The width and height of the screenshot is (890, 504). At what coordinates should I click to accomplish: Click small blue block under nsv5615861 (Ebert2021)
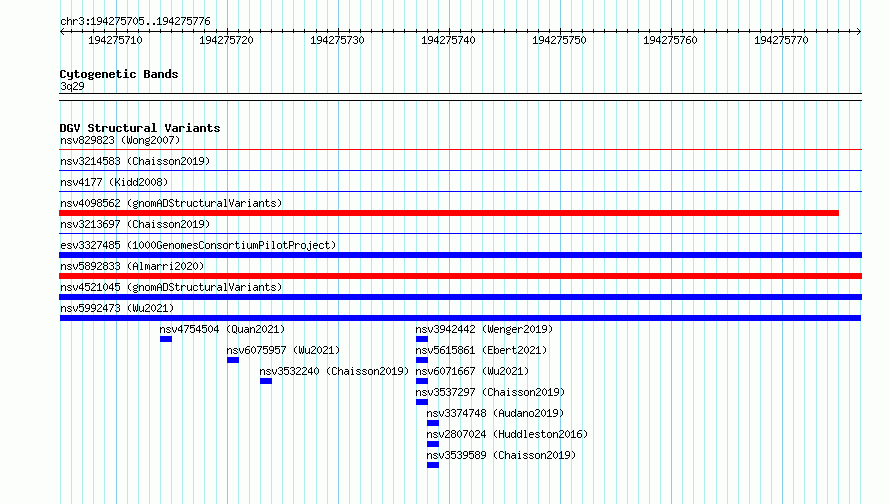tap(422, 360)
